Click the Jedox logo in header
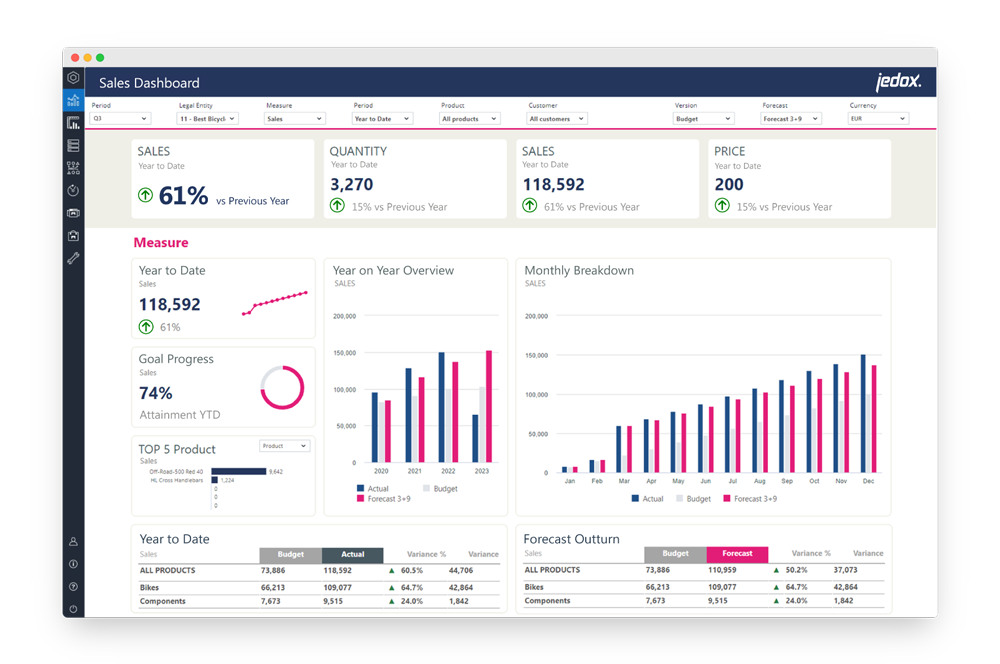Image resolution: width=1000 pixels, height=664 pixels. click(897, 82)
